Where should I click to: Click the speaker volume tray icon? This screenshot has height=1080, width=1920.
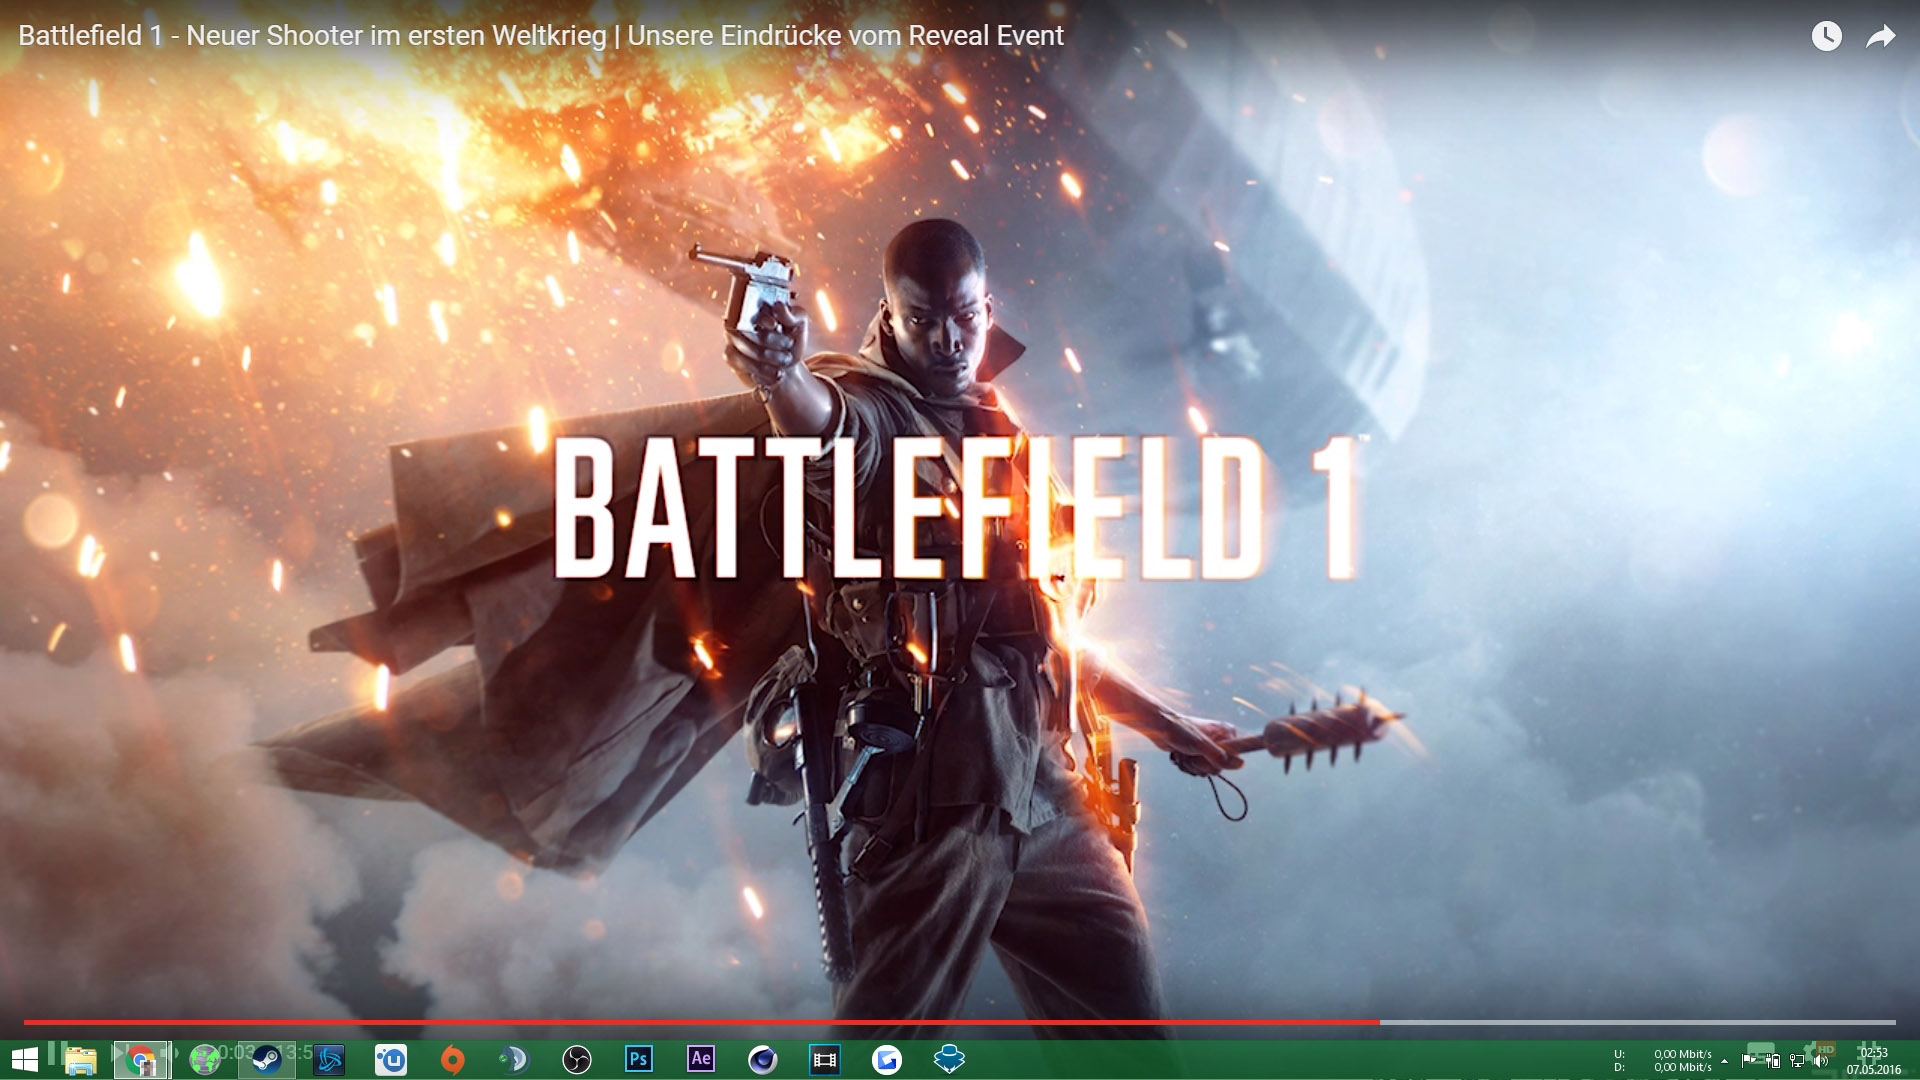click(1821, 1061)
